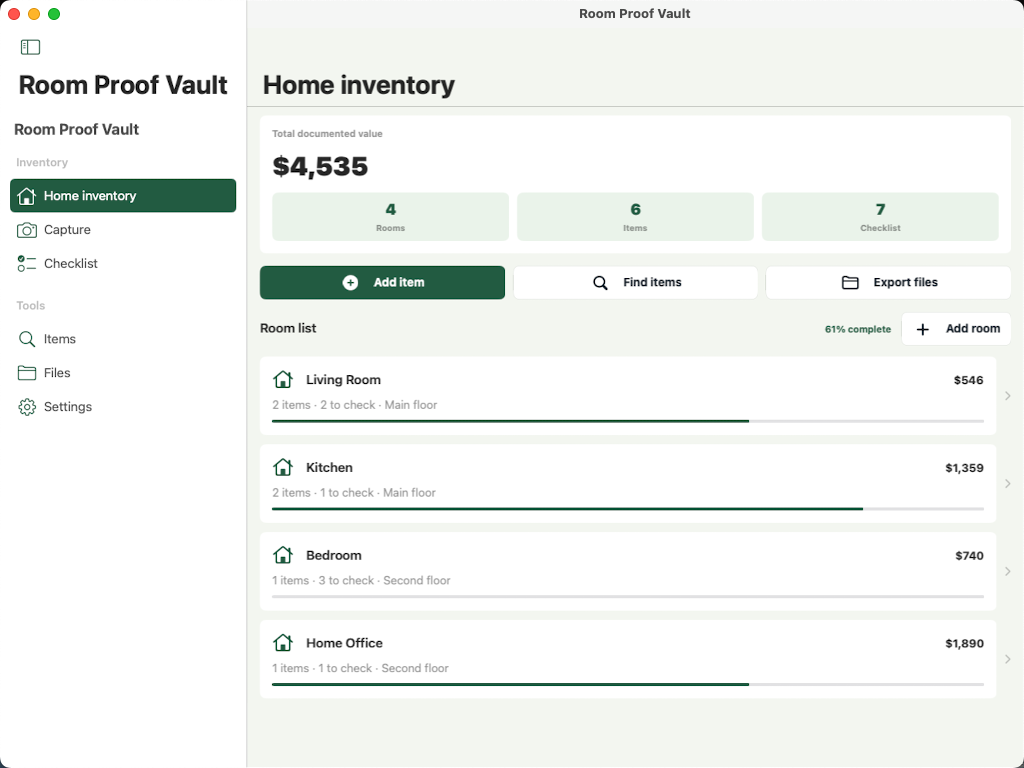Open Home Office via its chevron
The height and width of the screenshot is (768, 1024).
[x=1008, y=659]
